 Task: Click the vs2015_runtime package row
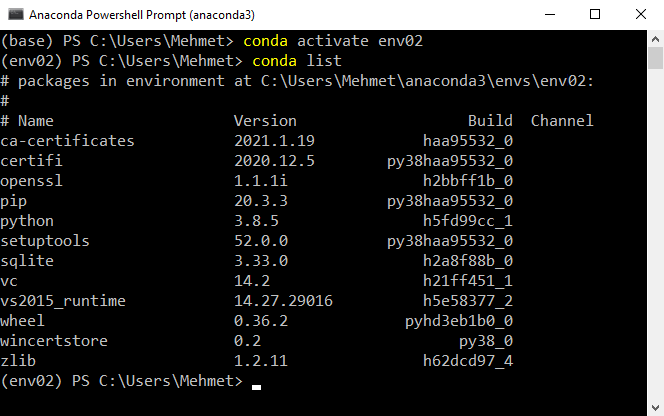257,301
